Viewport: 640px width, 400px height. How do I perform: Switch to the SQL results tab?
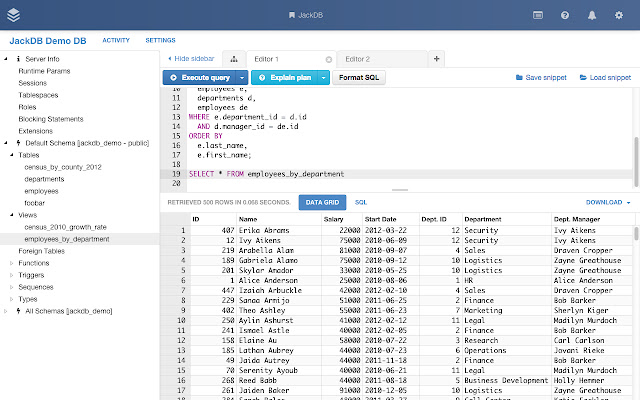[360, 201]
